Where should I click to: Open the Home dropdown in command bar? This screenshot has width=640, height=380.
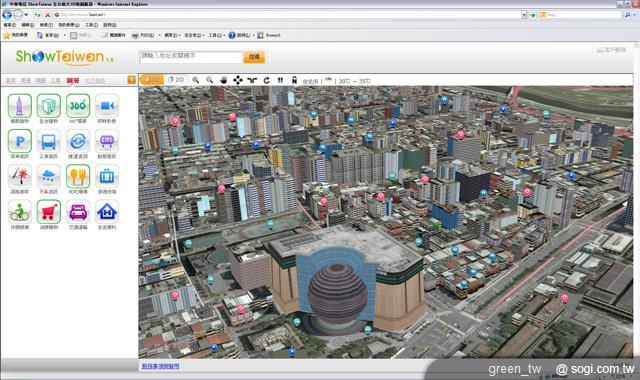tap(64, 36)
